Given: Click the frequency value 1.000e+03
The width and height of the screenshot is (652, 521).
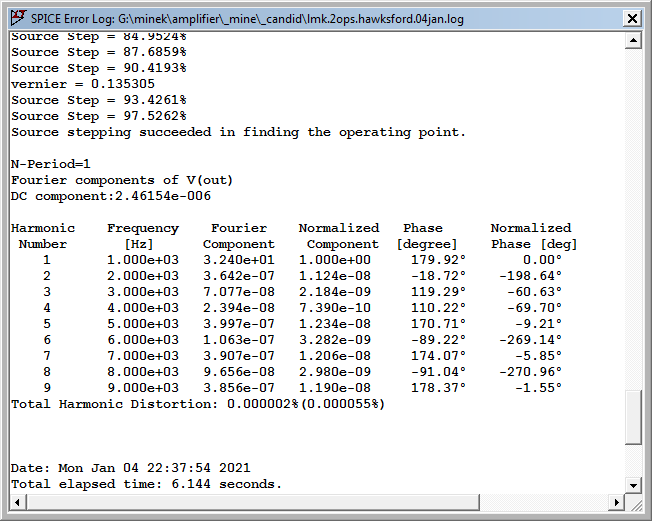Looking at the screenshot, I should [x=143, y=260].
